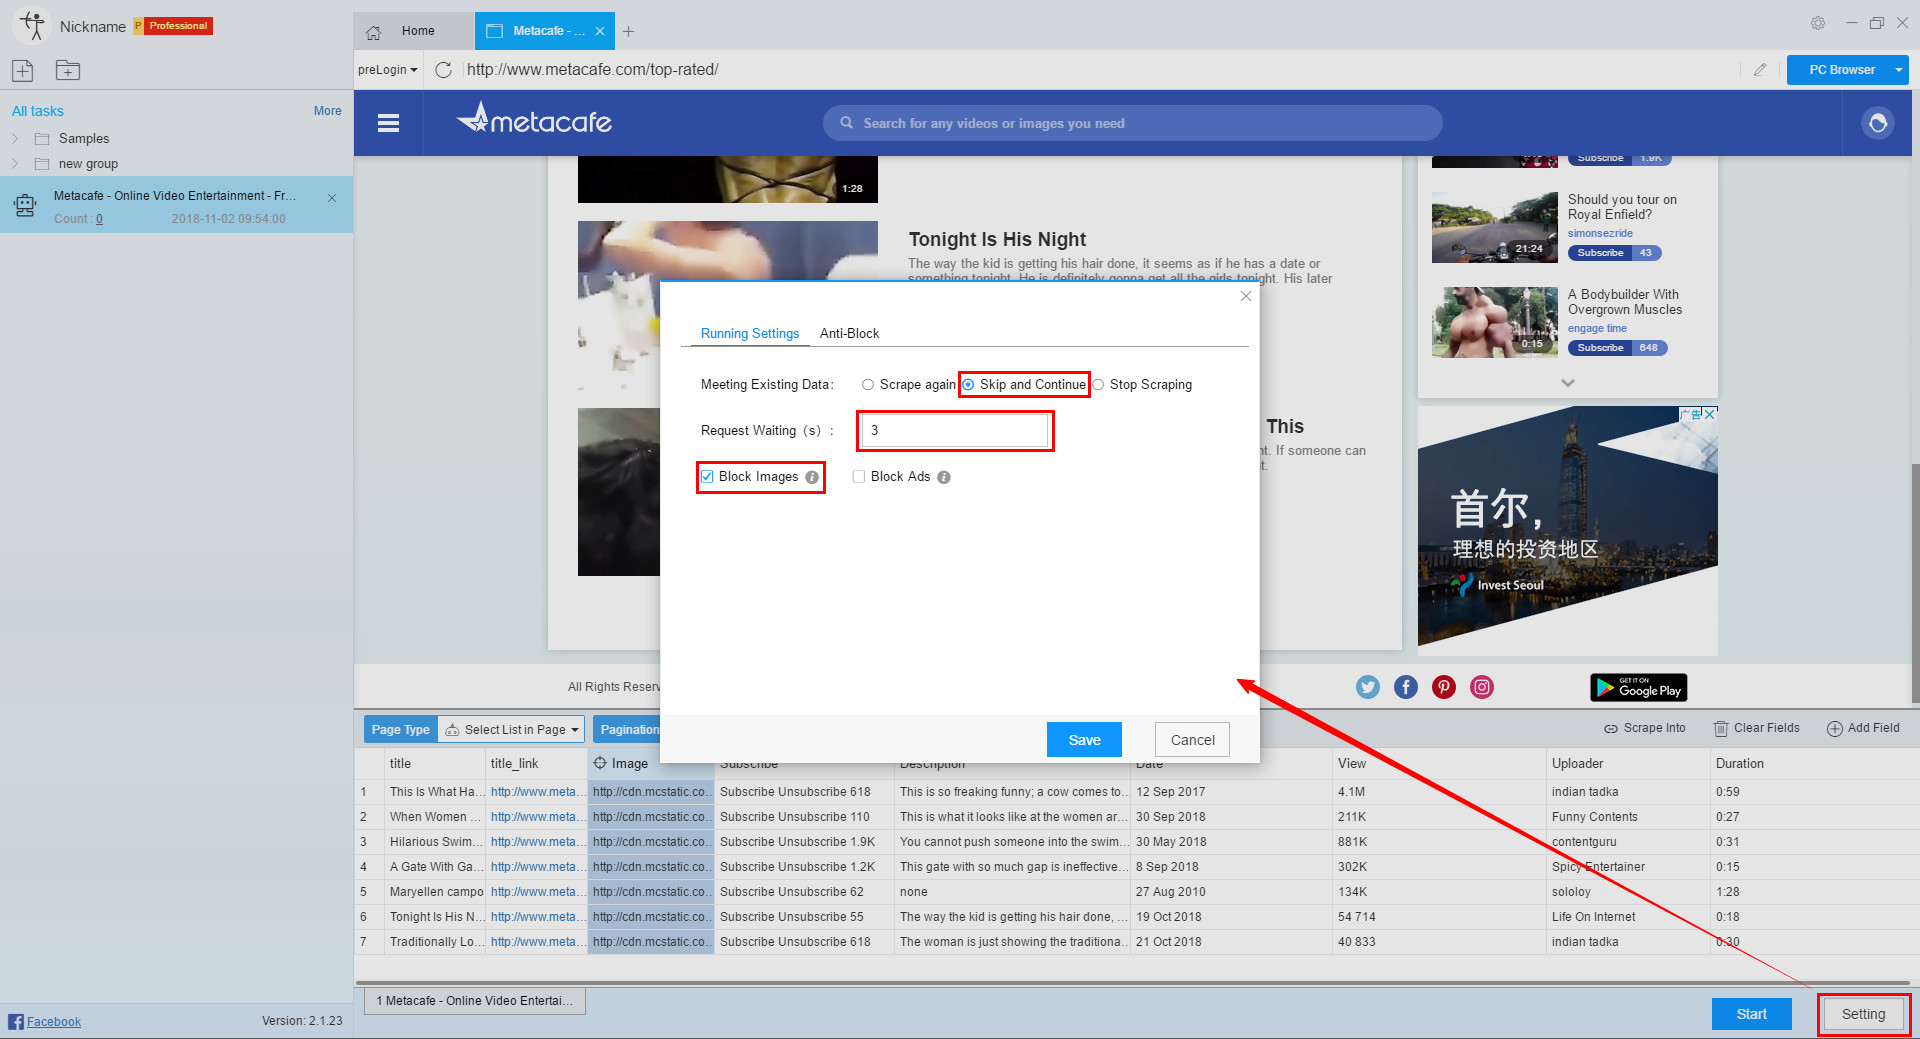Click the robot task icon
This screenshot has width=1920, height=1039.
pyautogui.click(x=25, y=206)
